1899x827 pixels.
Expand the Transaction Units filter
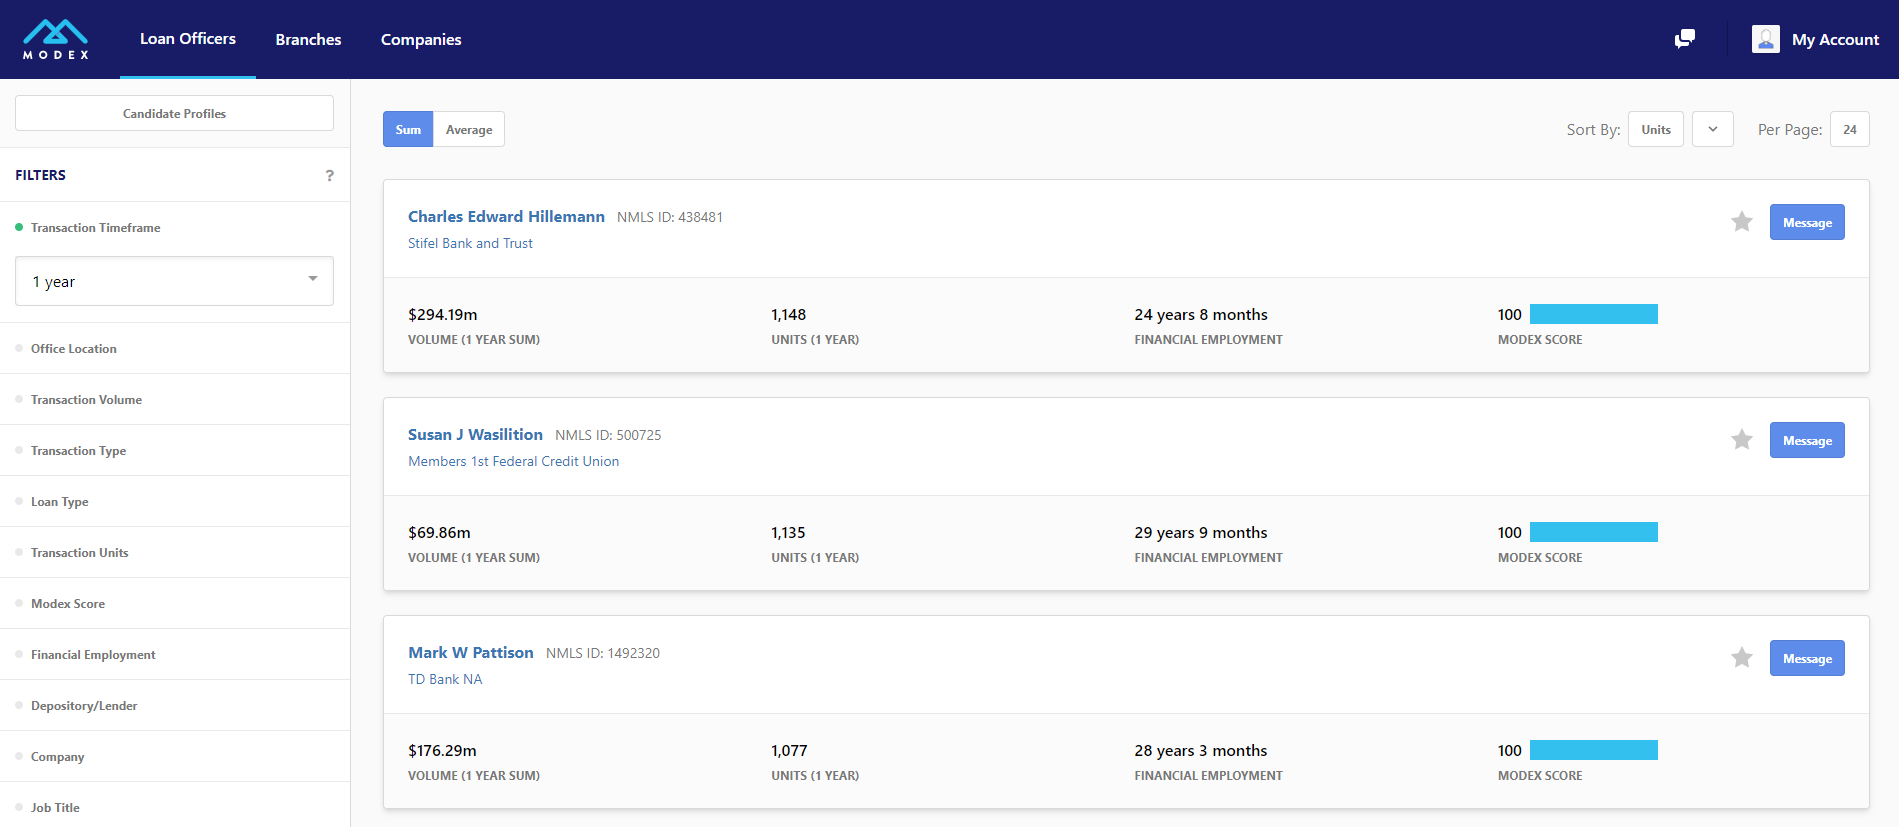point(175,553)
